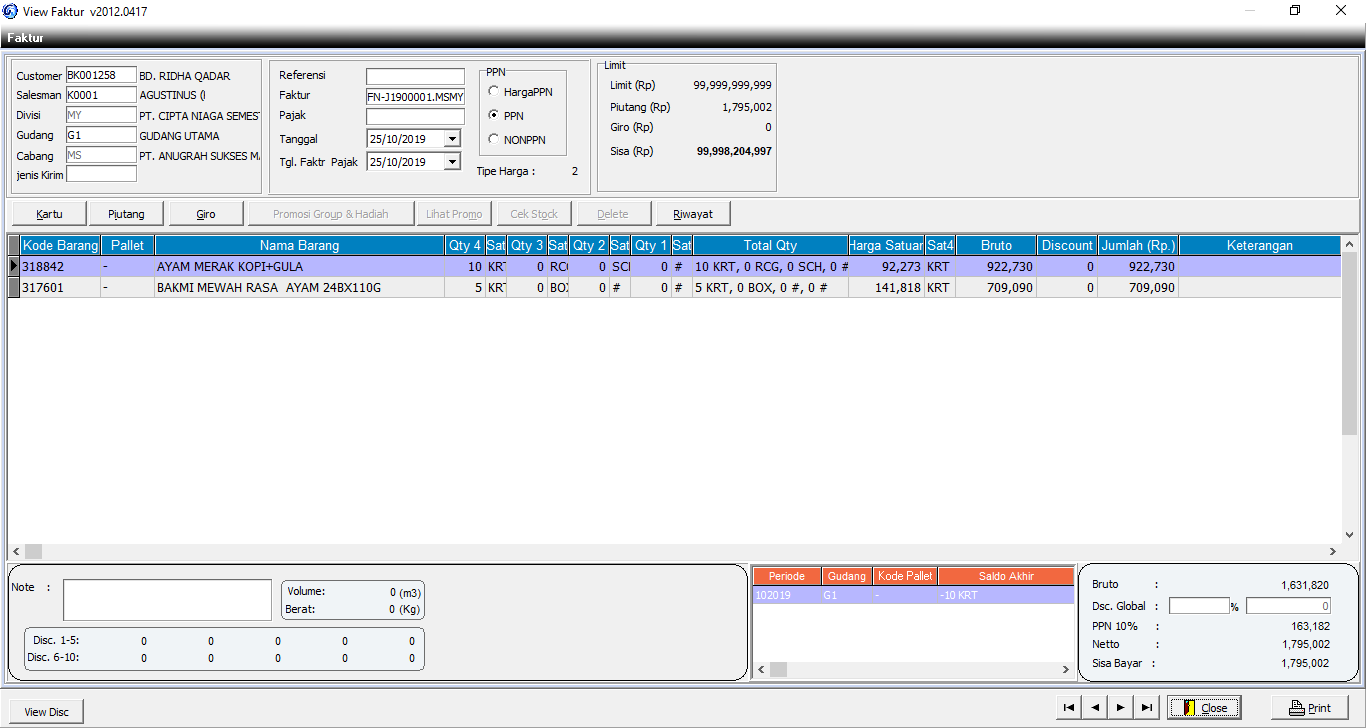
Task: Expand the Tgl. Faktr Pajak date dropdown
Action: (452, 162)
